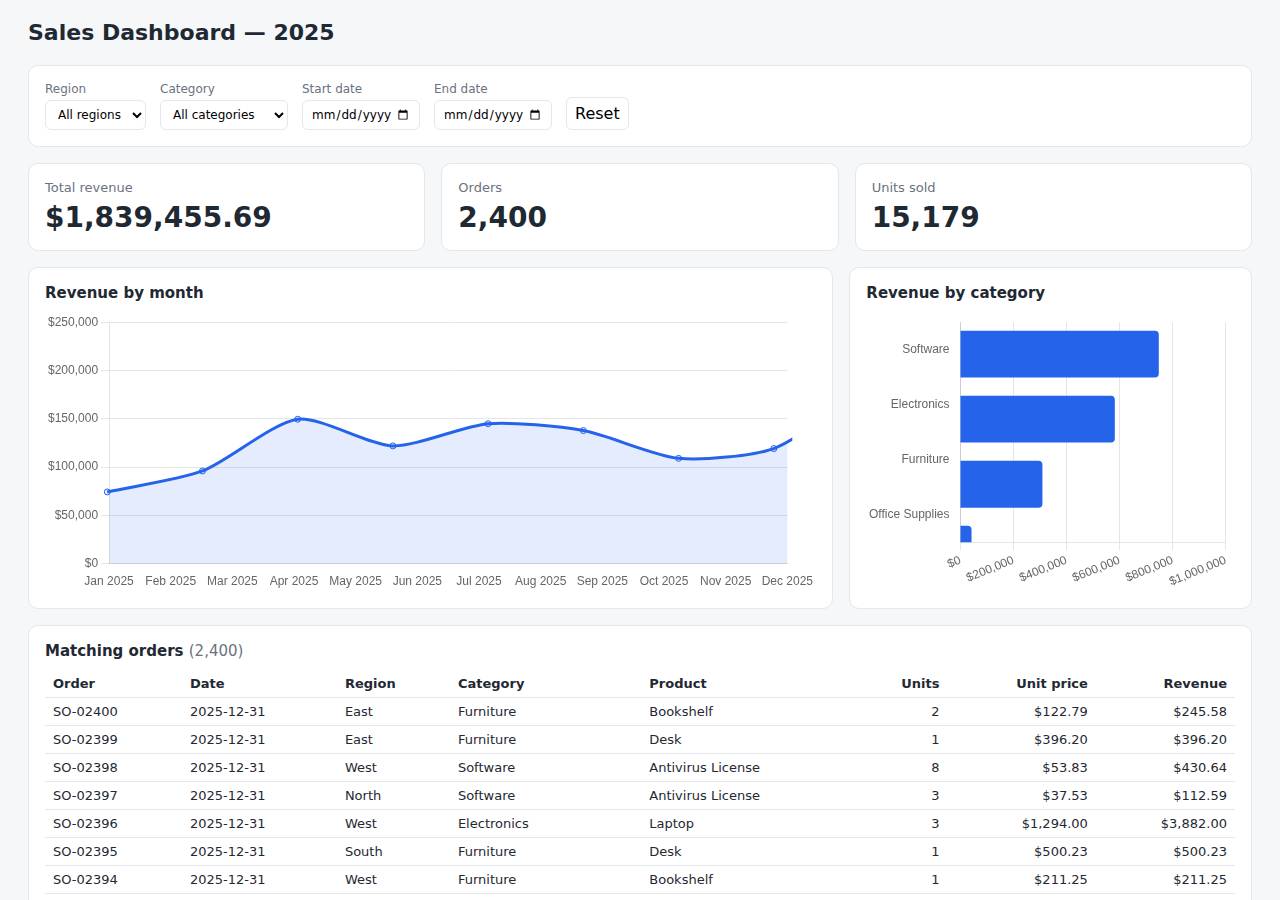1280x900 pixels.
Task: Click the End date input field
Action: 493,115
